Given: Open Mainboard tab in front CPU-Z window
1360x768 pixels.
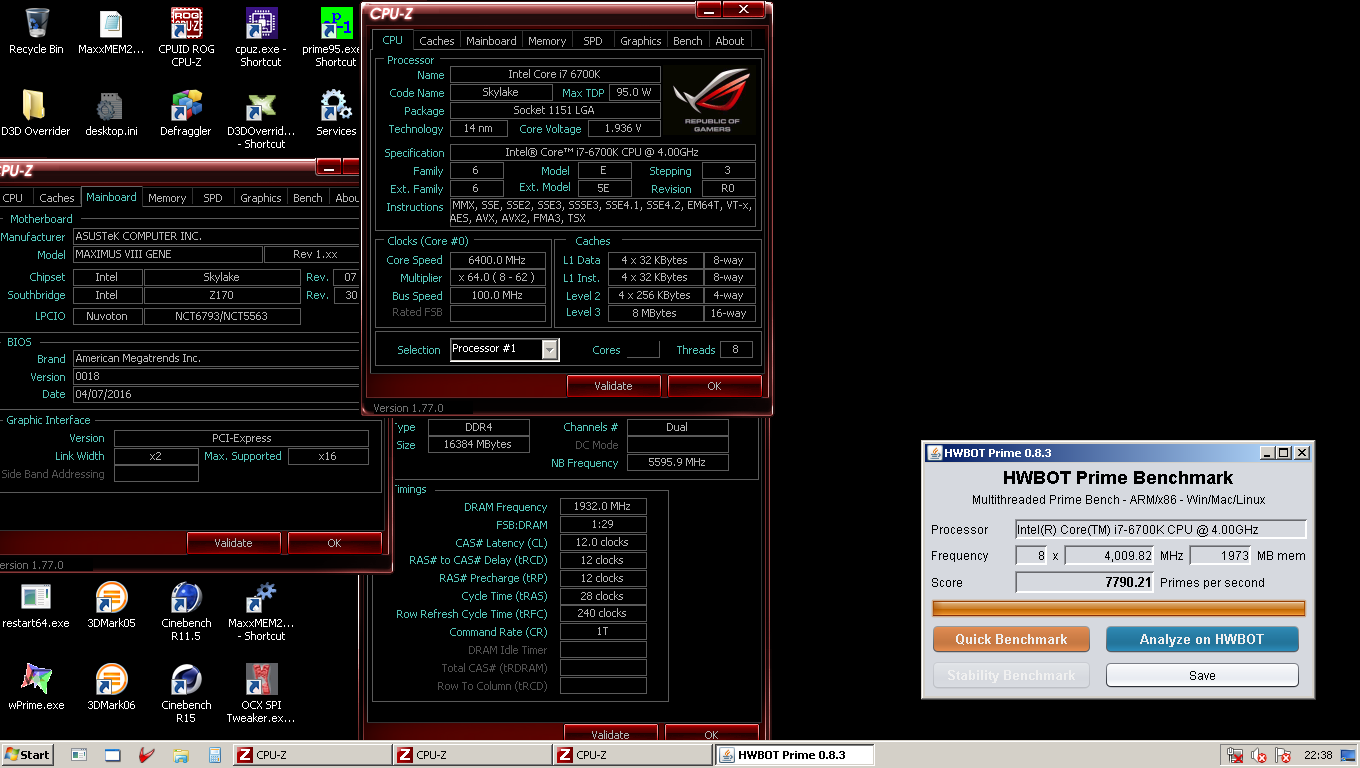Looking at the screenshot, I should point(492,41).
